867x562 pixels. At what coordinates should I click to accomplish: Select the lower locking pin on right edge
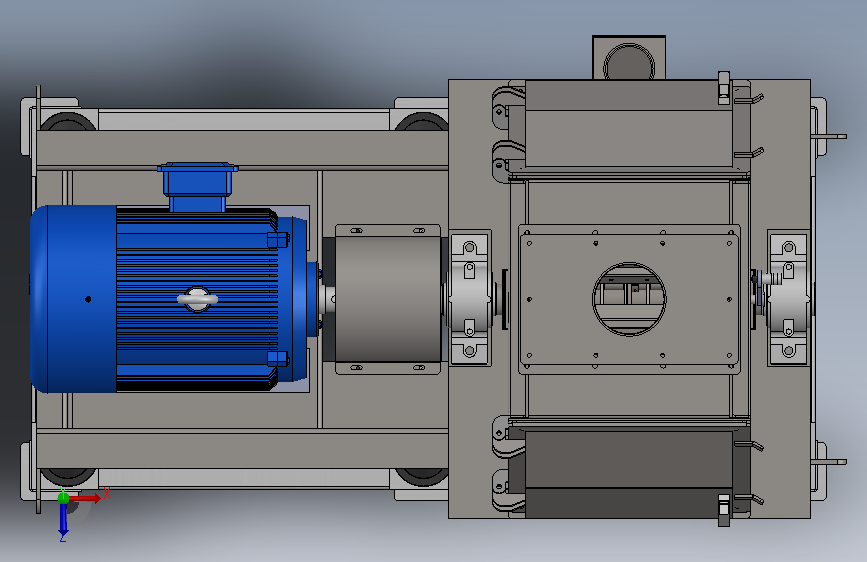click(829, 462)
